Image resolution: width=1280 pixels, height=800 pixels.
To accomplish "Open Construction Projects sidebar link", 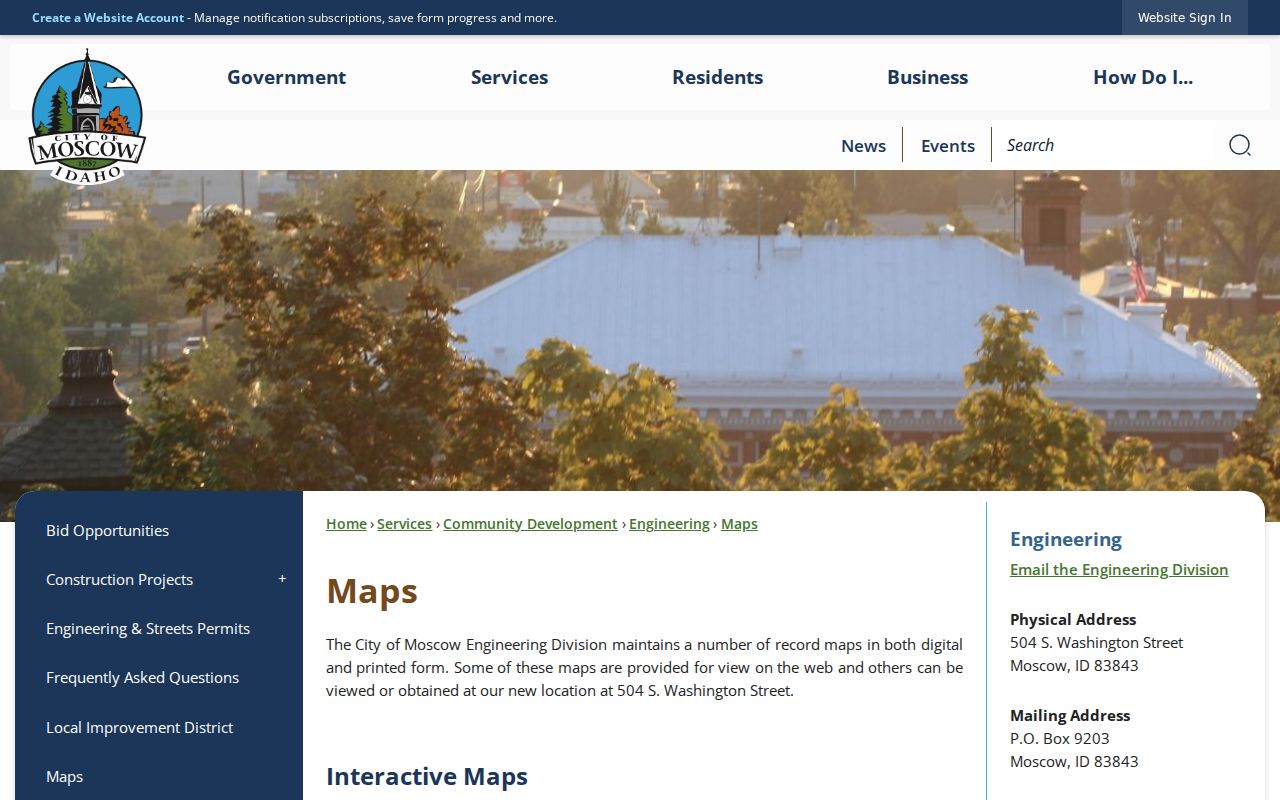I will click(119, 579).
